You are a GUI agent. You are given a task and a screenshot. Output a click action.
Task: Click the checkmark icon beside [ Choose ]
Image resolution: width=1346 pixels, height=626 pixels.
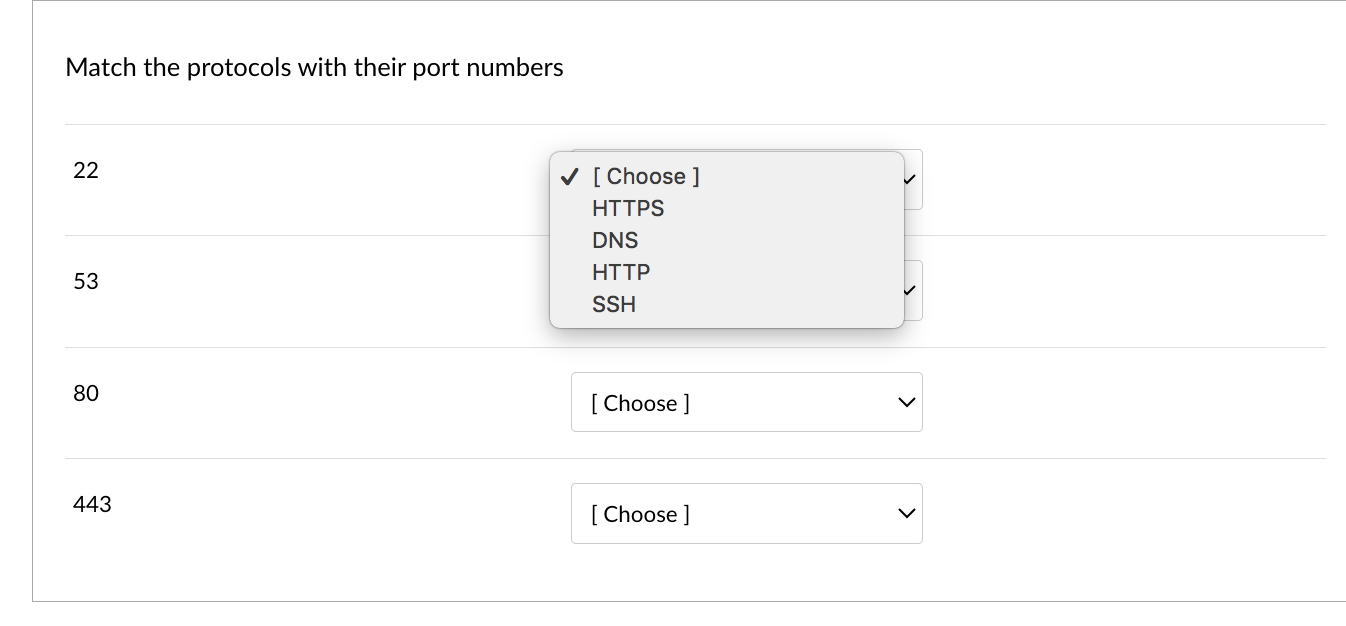tap(569, 176)
